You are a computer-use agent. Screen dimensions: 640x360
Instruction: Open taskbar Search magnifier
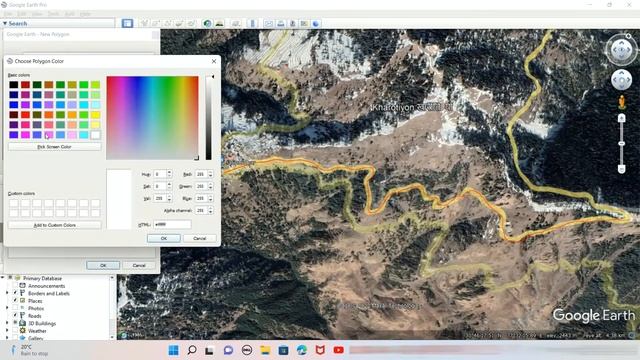[191, 350]
